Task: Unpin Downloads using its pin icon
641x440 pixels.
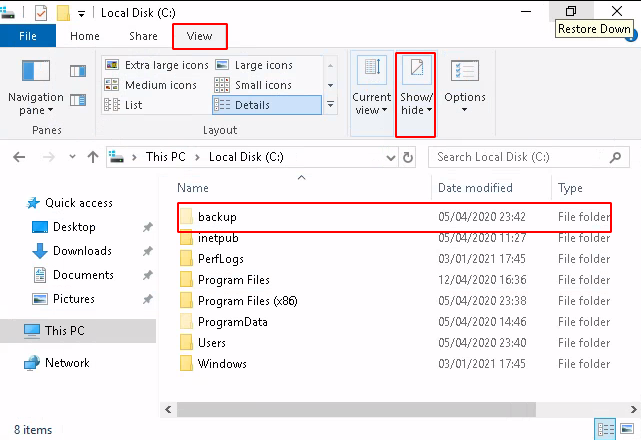Action: point(148,251)
